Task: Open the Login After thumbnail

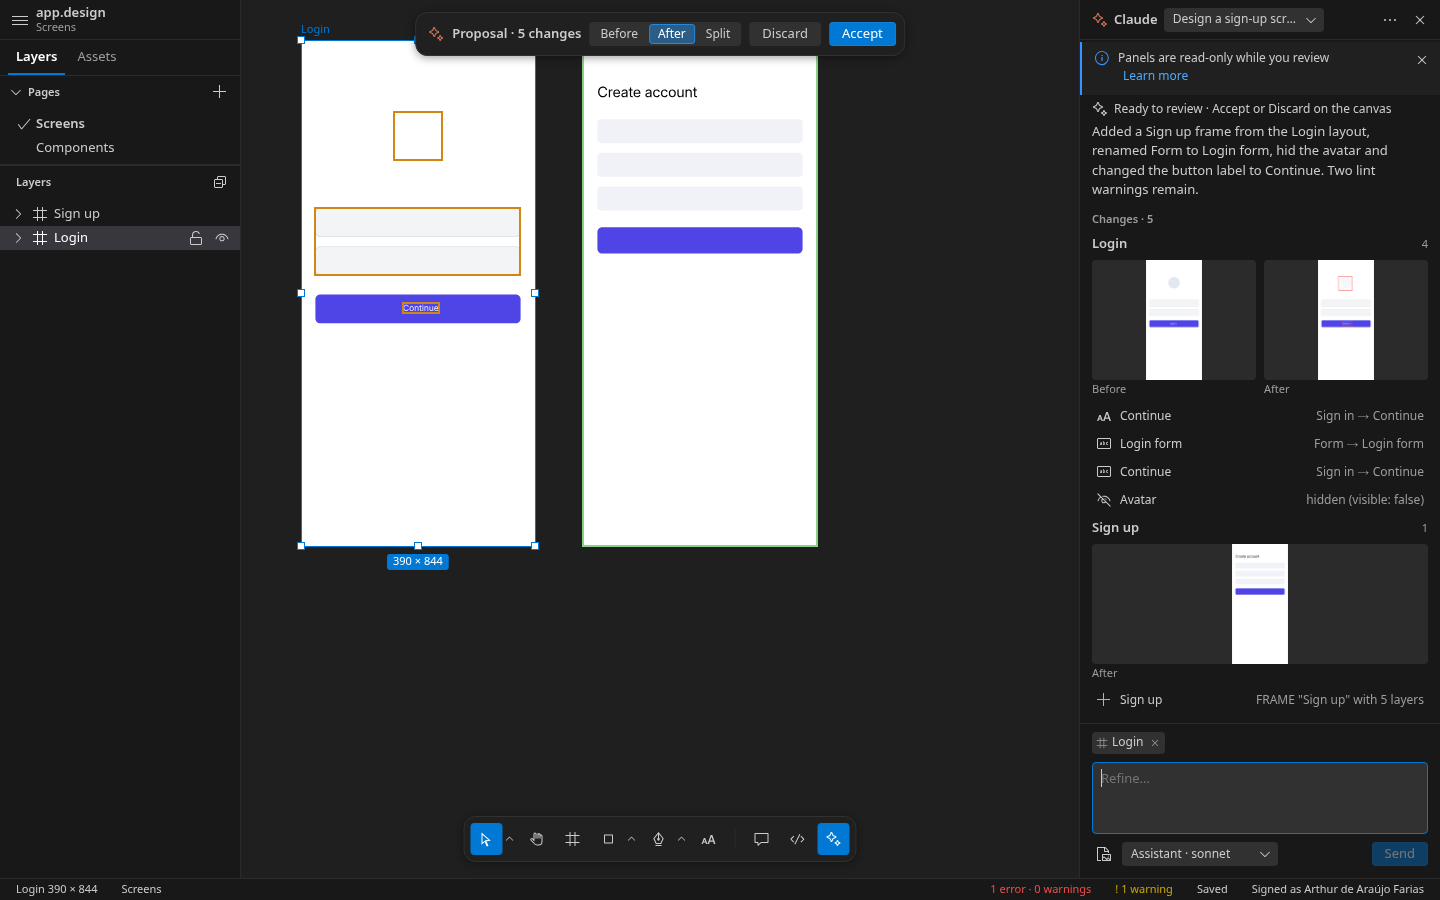Action: (1346, 320)
